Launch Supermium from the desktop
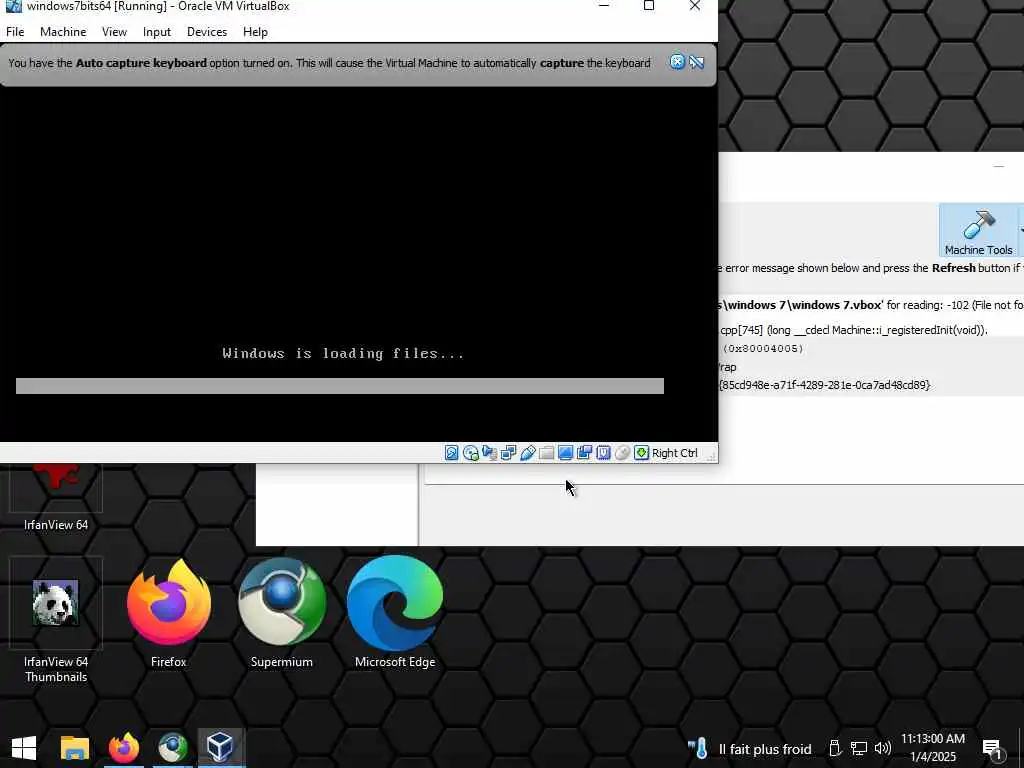This screenshot has height=768, width=1024. tap(281, 614)
